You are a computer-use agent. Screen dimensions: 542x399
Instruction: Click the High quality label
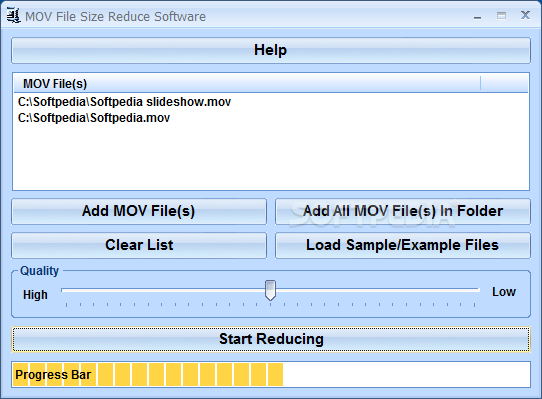click(35, 295)
